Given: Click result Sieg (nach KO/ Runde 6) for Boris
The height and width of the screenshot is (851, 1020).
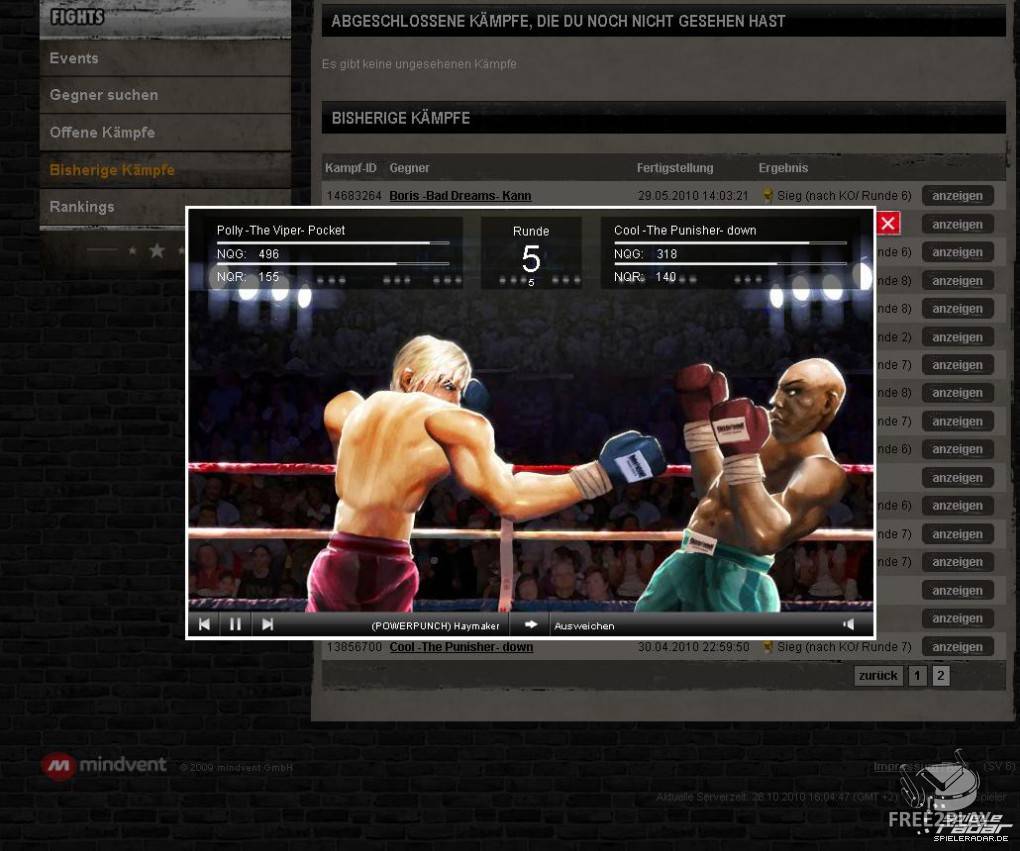Looking at the screenshot, I should tap(844, 195).
